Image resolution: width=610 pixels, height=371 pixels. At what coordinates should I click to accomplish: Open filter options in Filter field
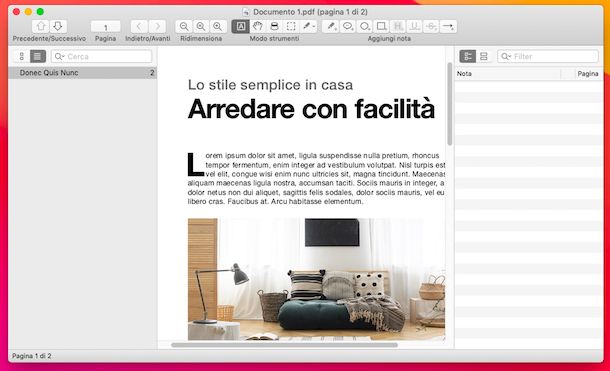pyautogui.click(x=506, y=57)
